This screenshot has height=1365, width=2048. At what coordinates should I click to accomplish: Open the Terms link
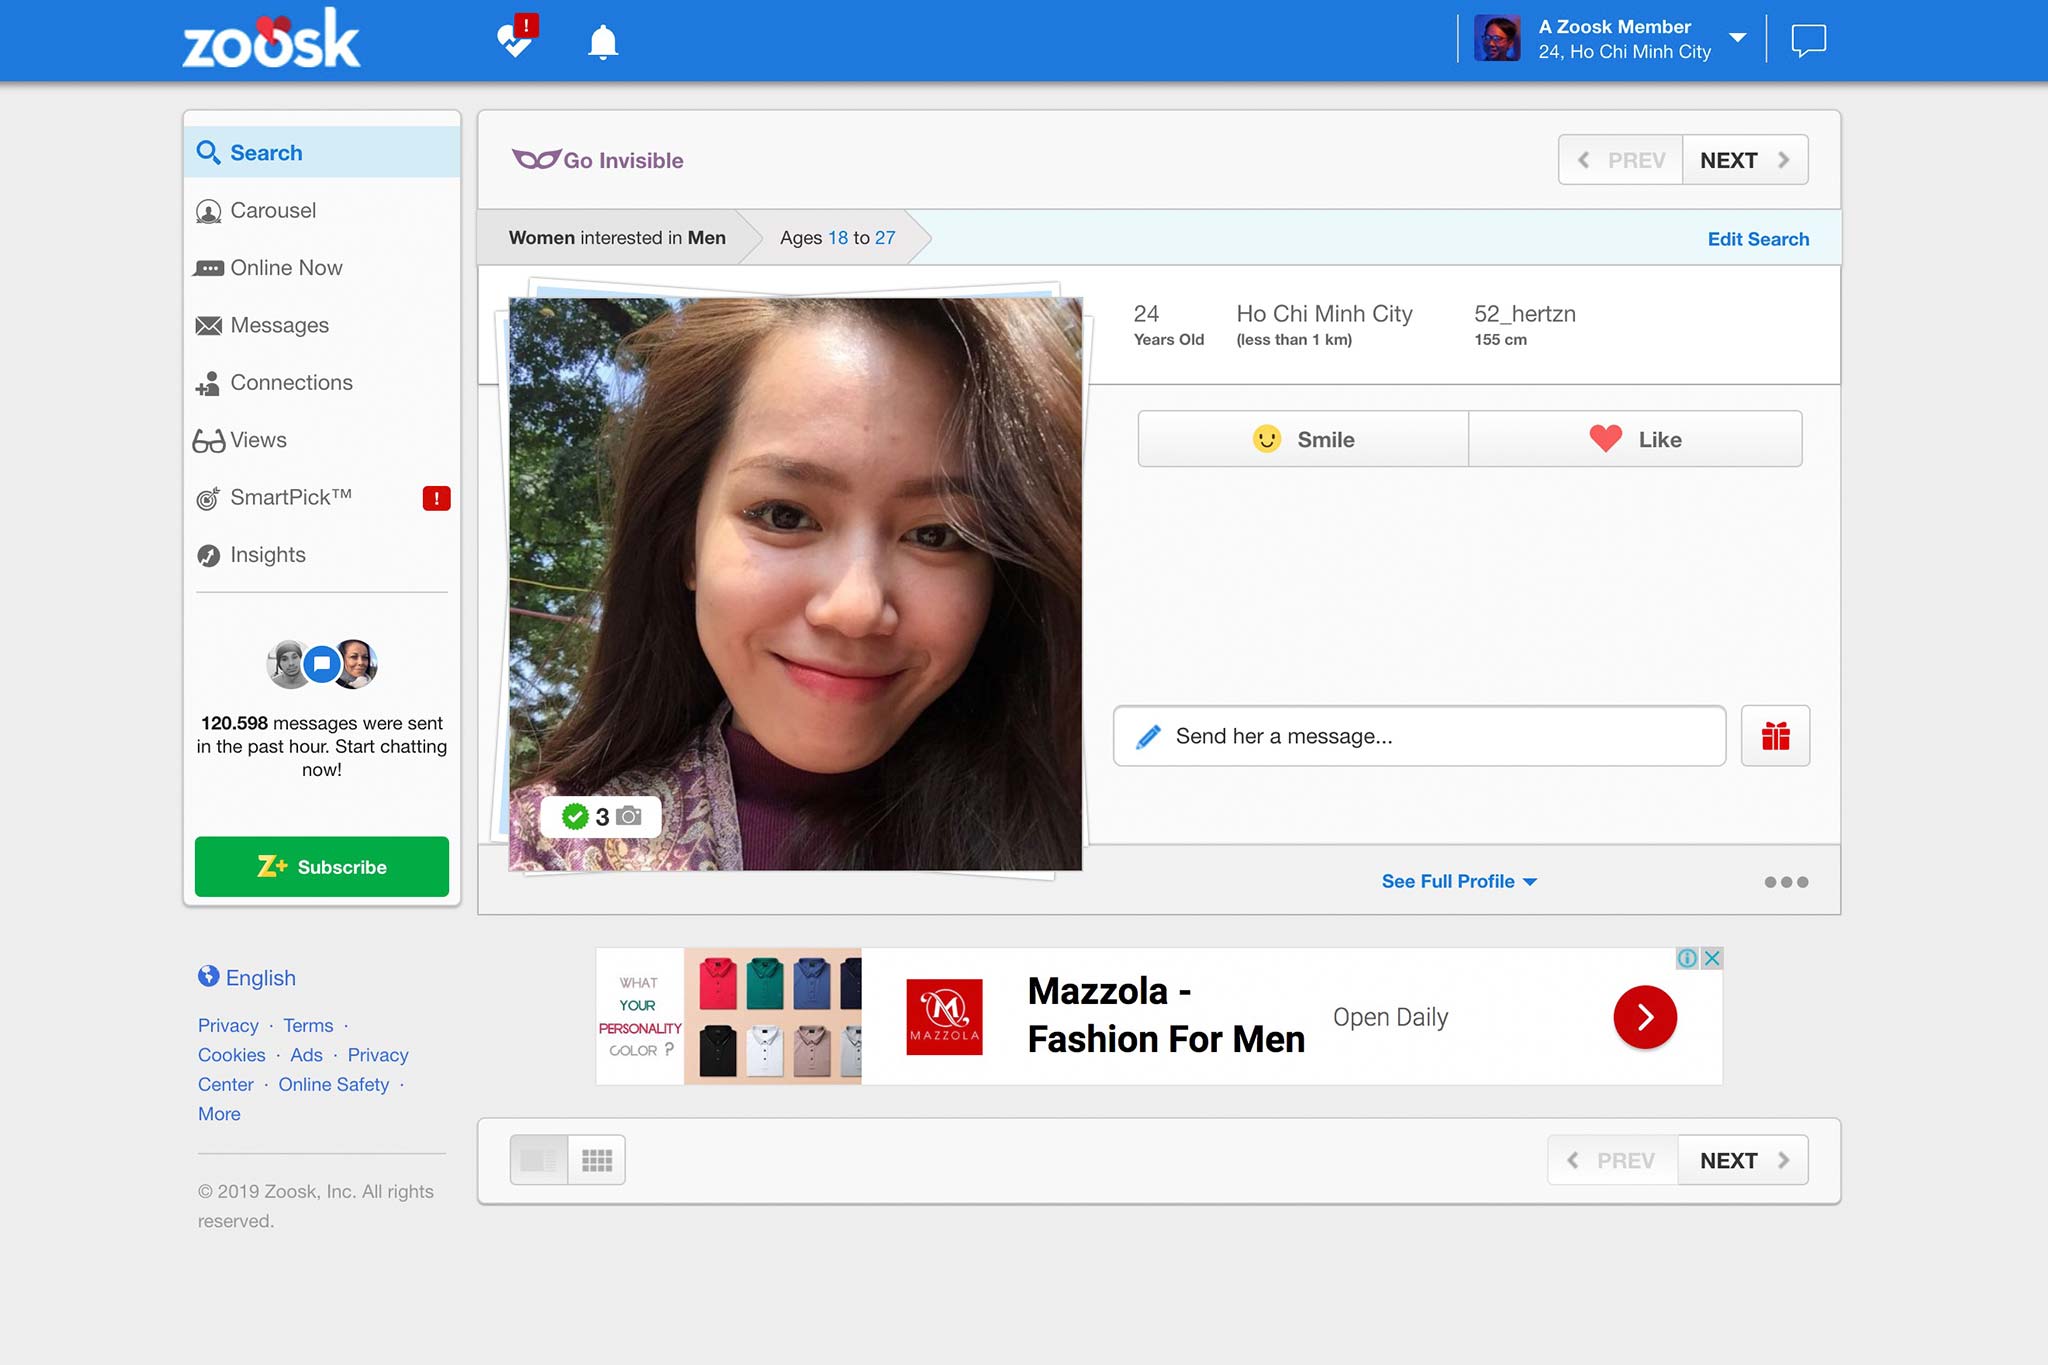tap(308, 1025)
